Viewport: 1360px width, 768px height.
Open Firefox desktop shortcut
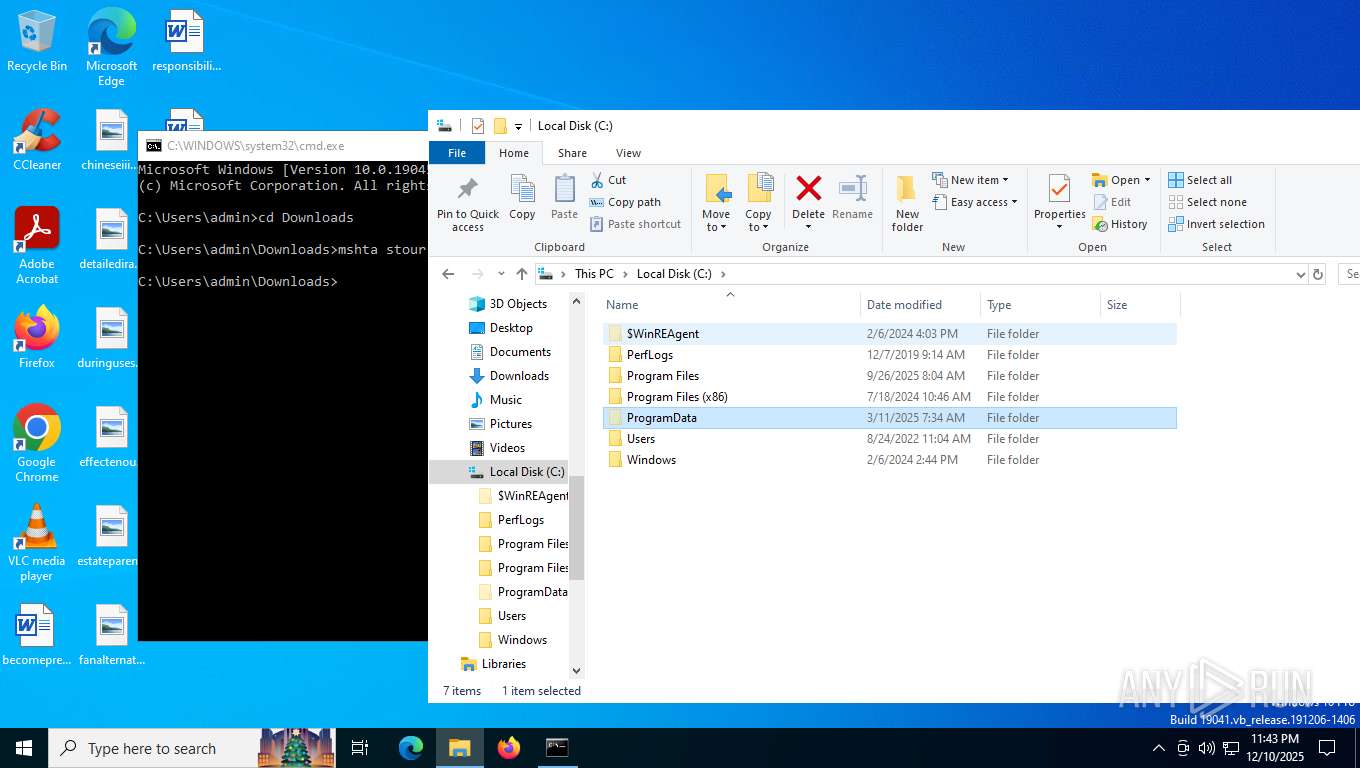pyautogui.click(x=37, y=338)
